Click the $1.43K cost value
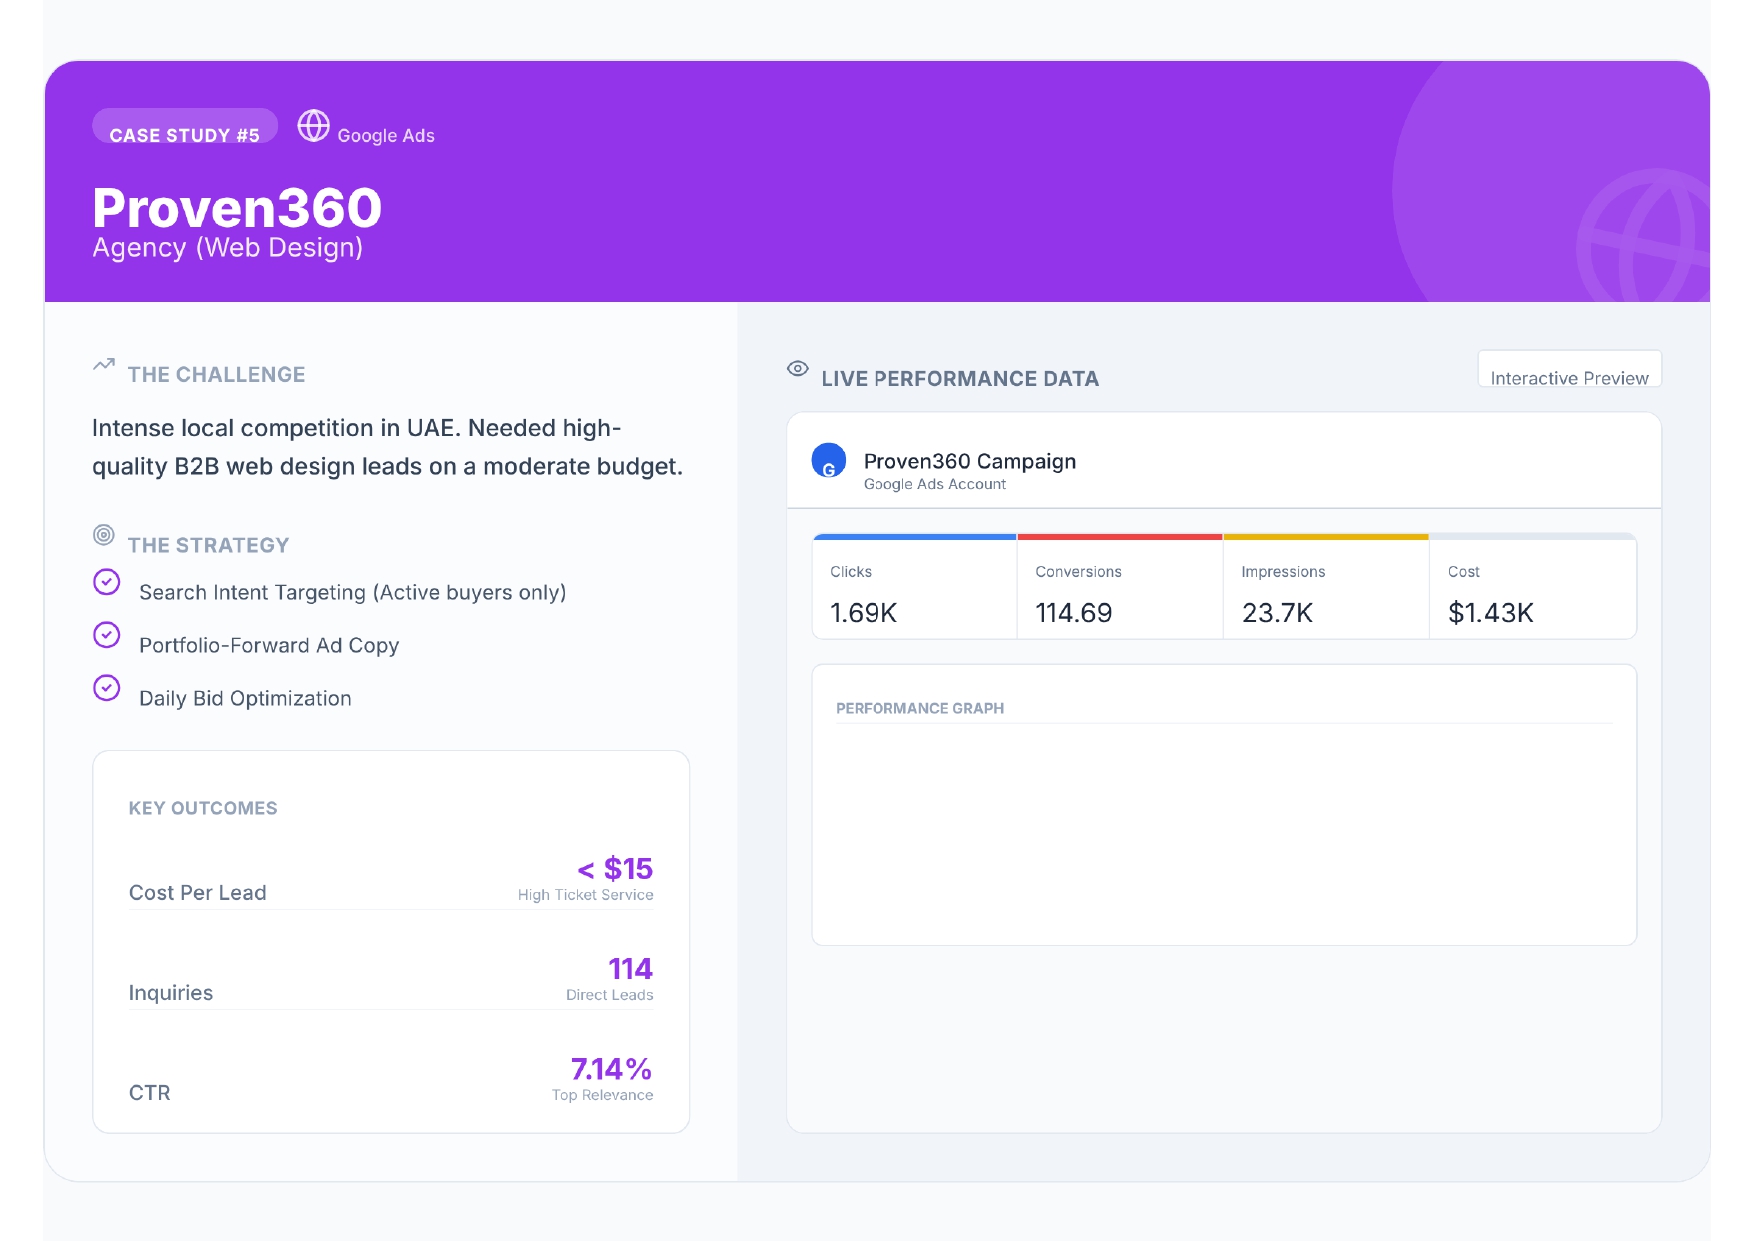The width and height of the screenshot is (1754, 1241). tap(1491, 613)
